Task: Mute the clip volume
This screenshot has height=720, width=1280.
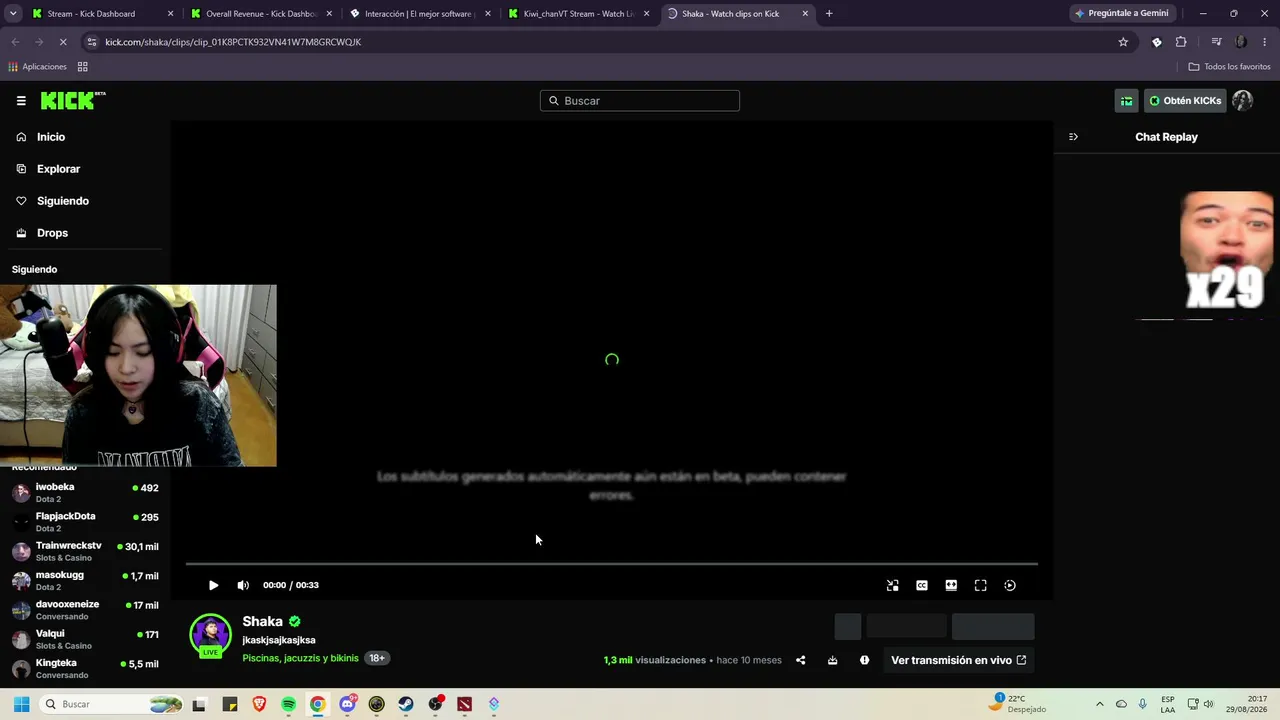Action: click(x=243, y=585)
